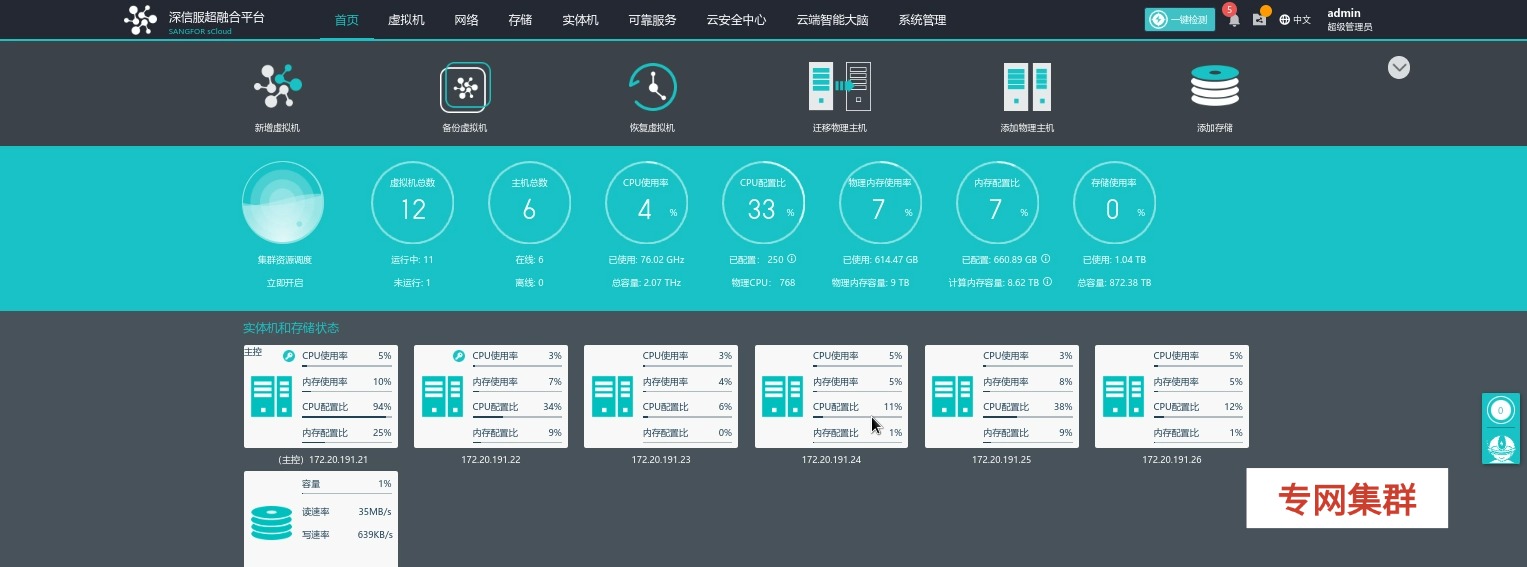Click the 虚拟机总数 12 gauge circle
This screenshot has height=567, width=1527.
click(x=413, y=203)
